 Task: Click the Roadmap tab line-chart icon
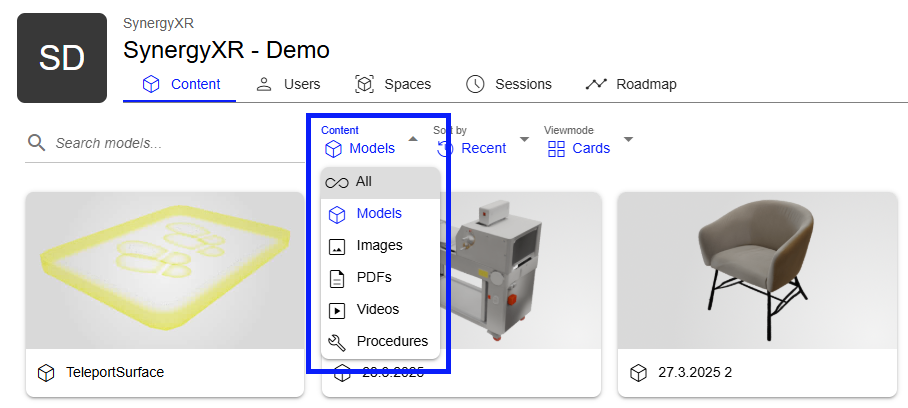point(596,84)
